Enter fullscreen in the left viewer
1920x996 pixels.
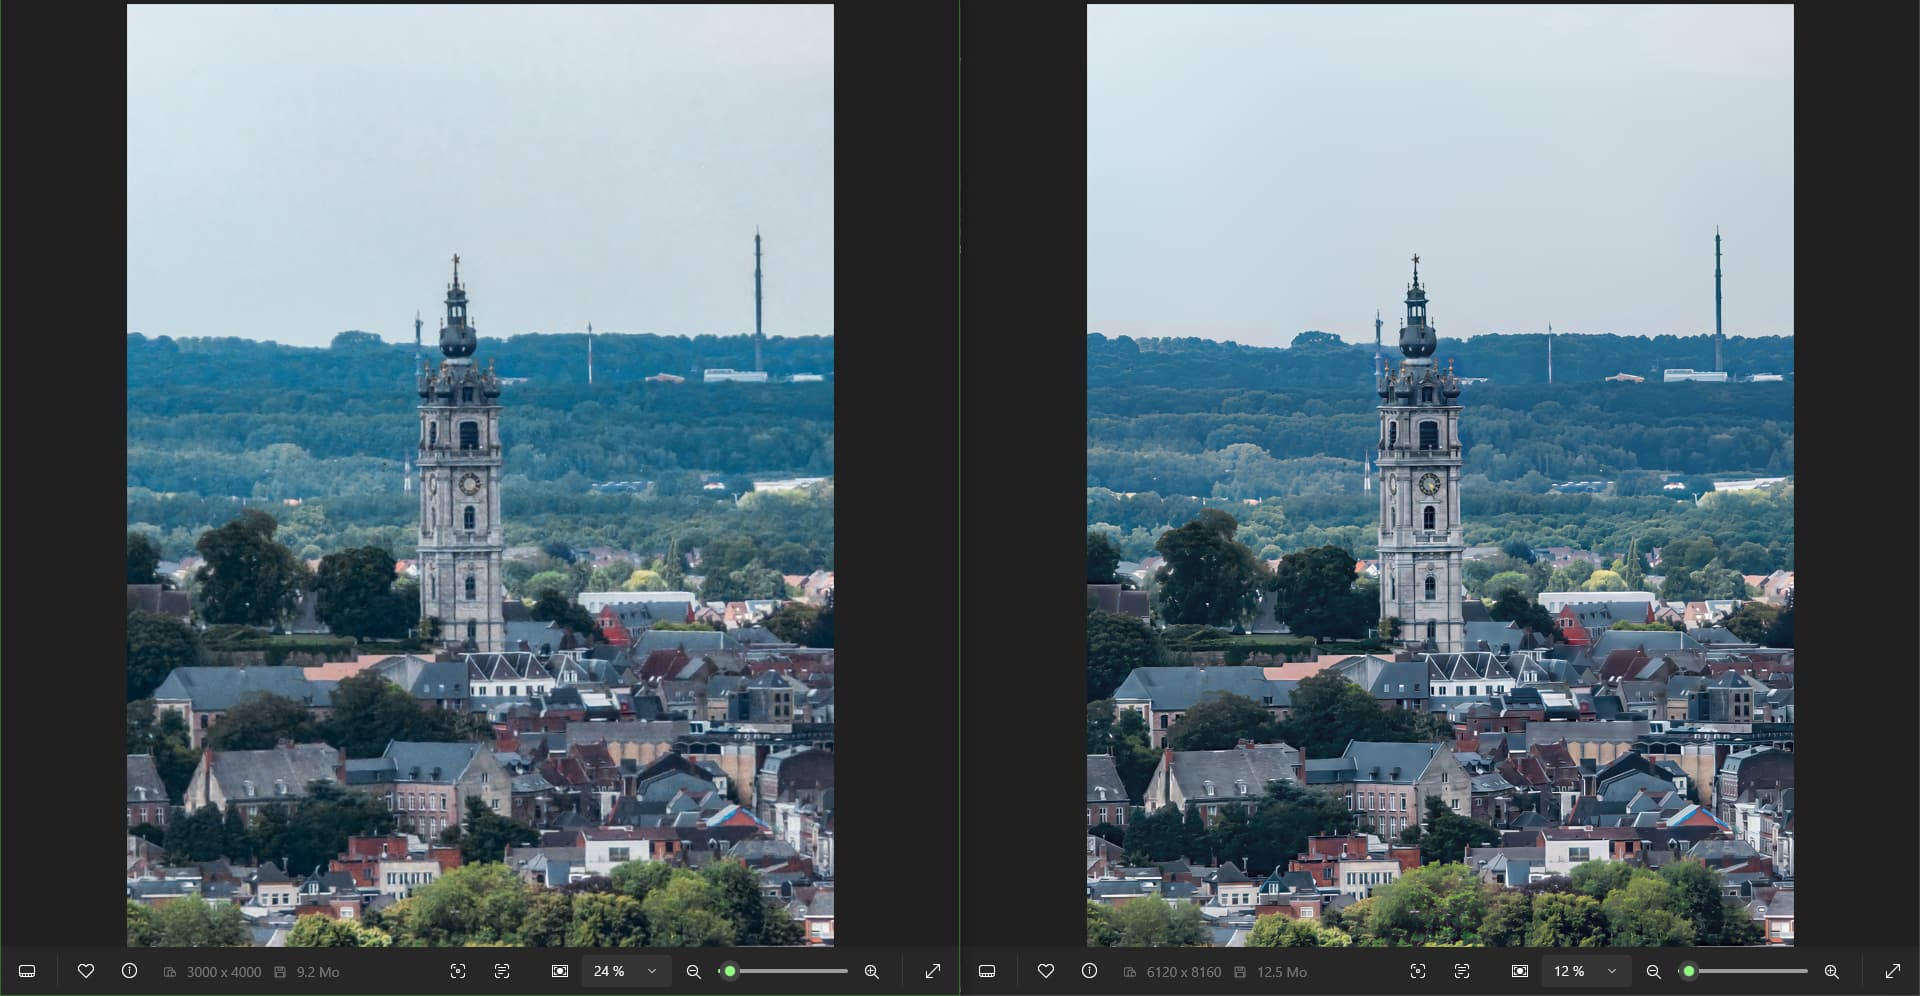(933, 971)
